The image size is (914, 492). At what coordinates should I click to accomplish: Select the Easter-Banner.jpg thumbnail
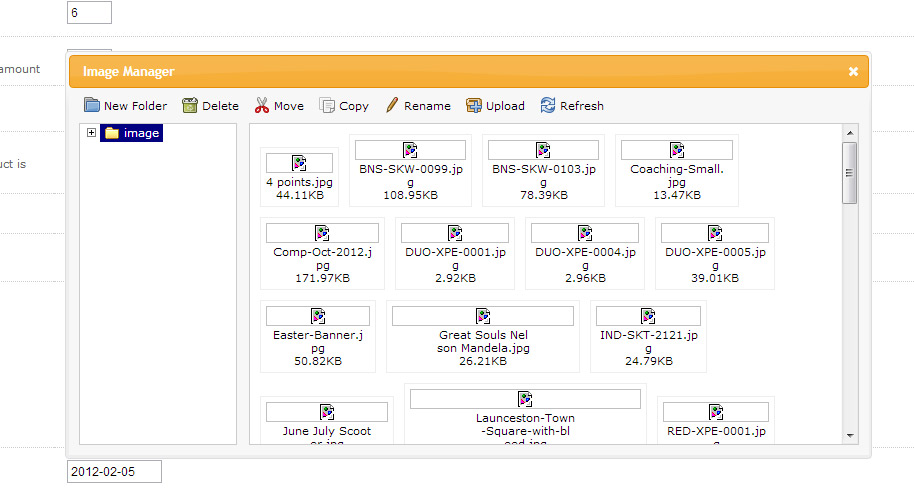click(x=318, y=316)
